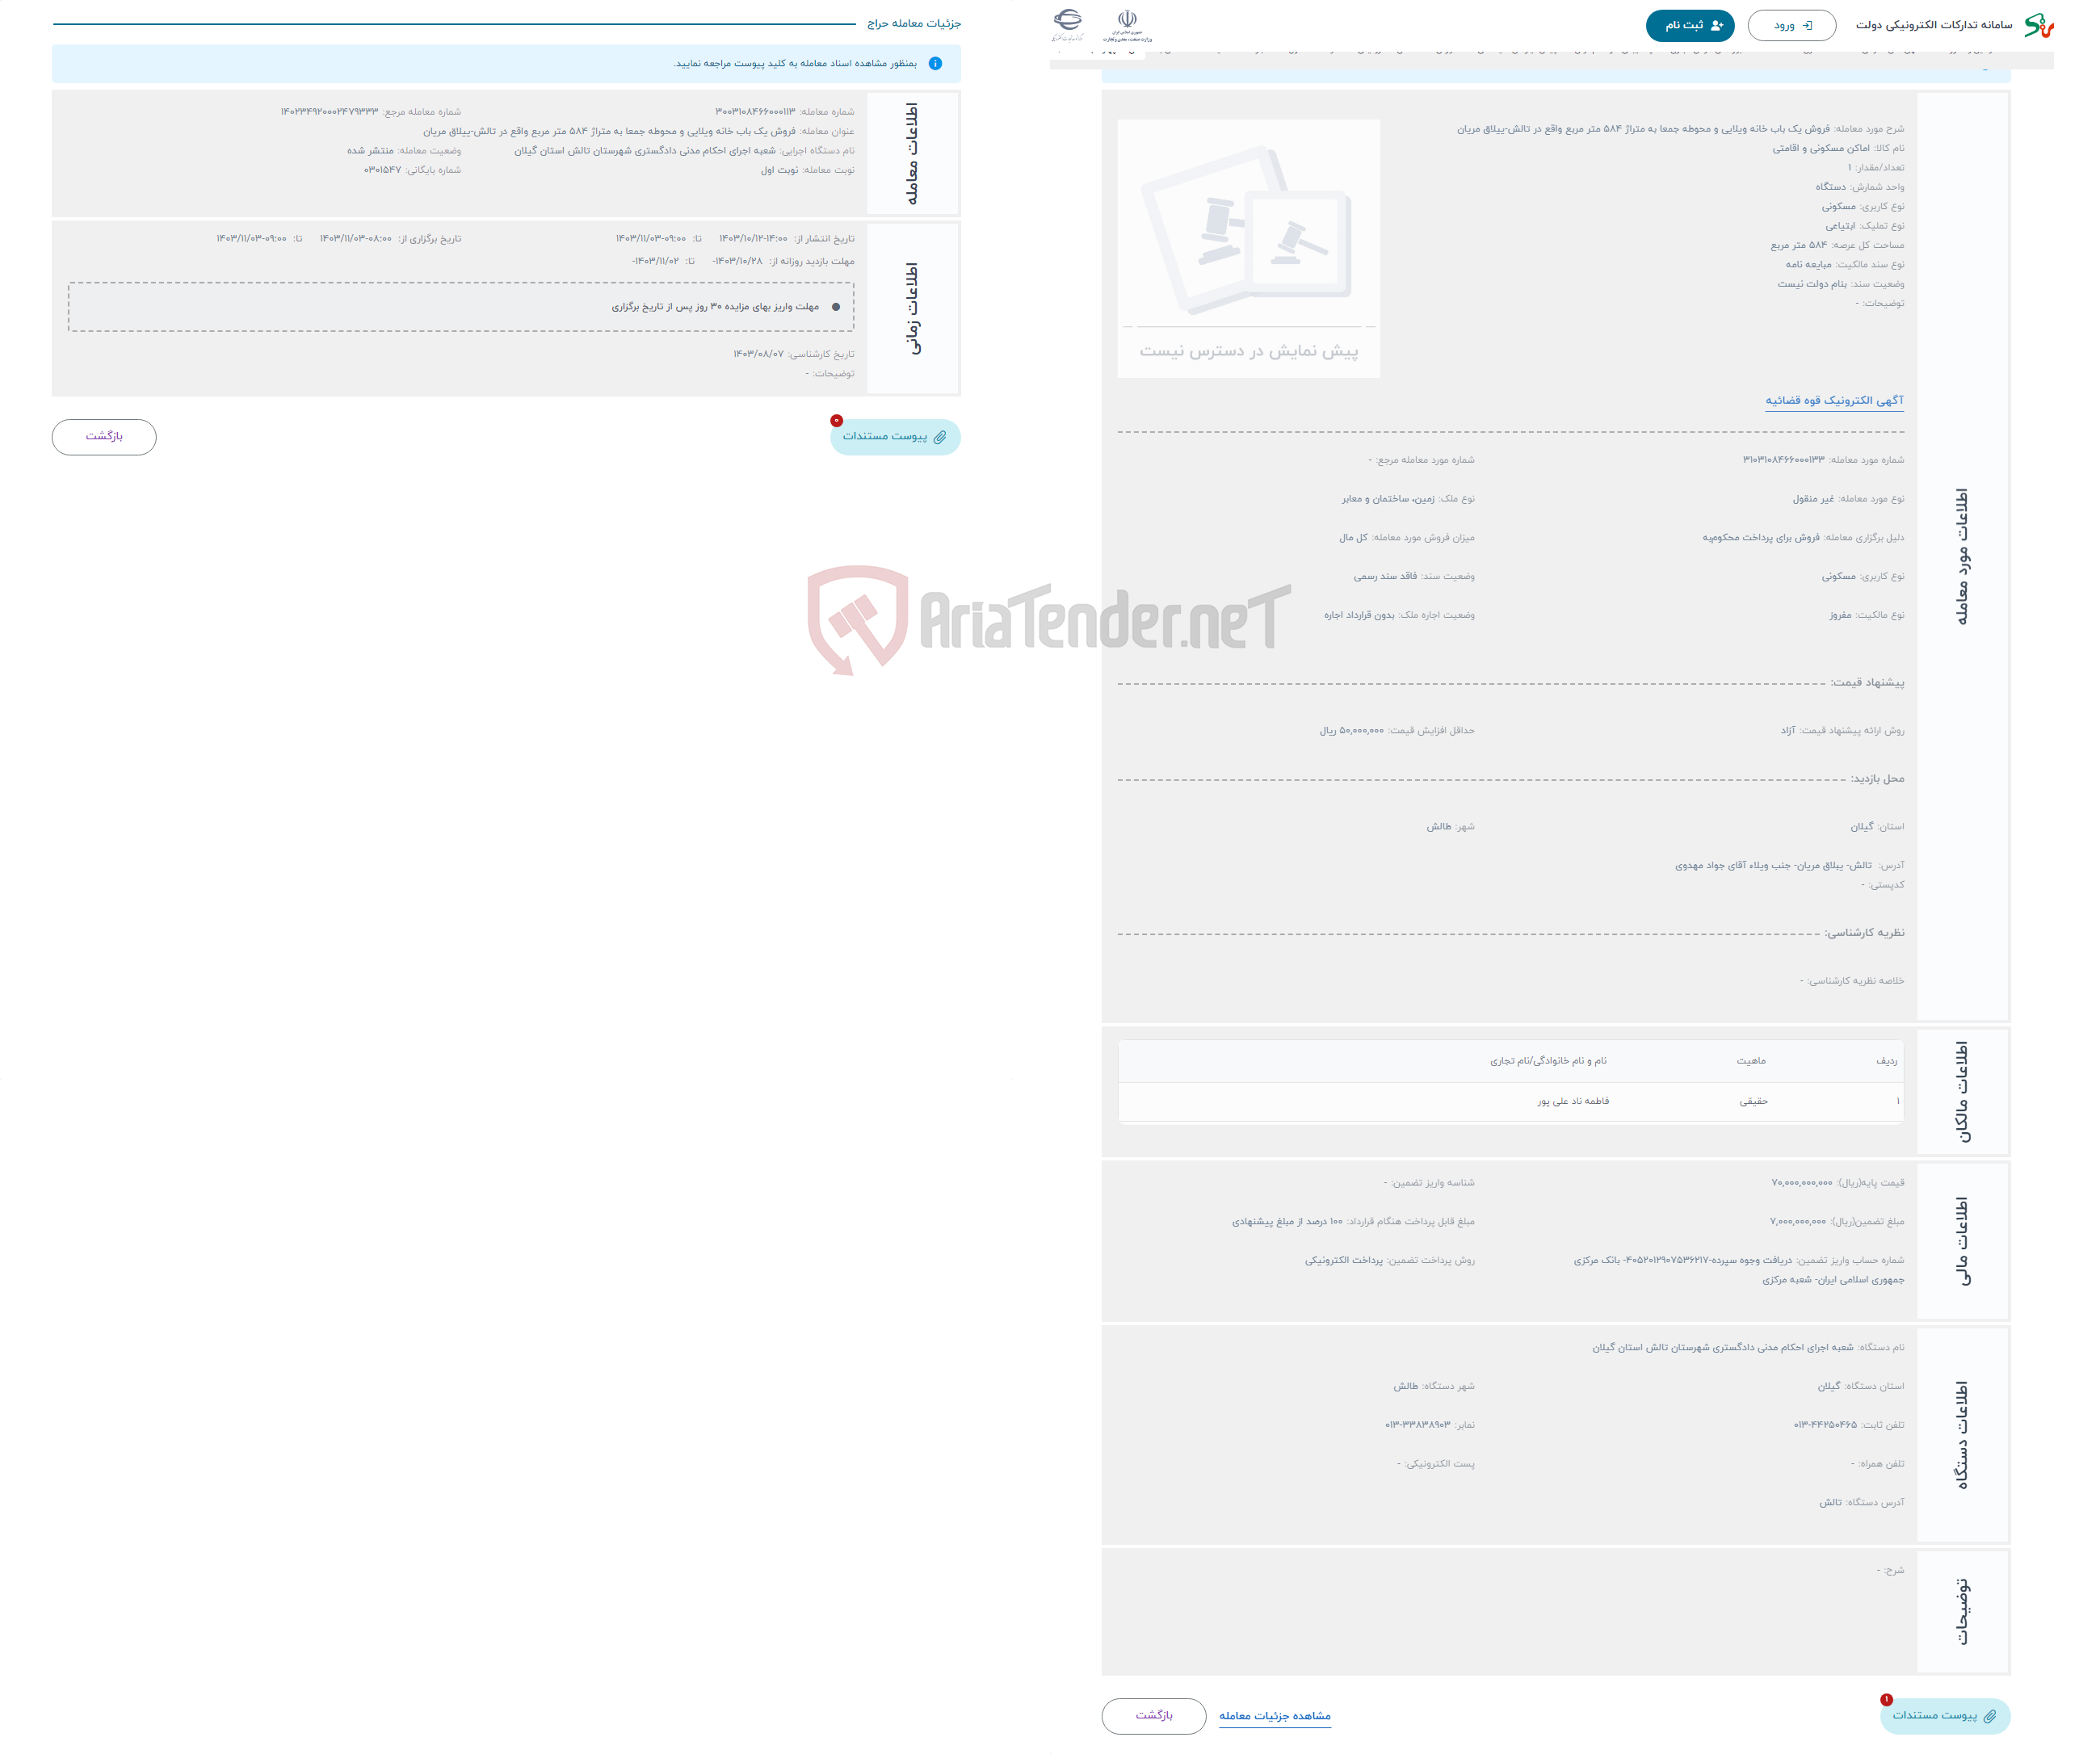Click the بازگشت back button bottom left
The image size is (2100, 1754).
pos(105,438)
